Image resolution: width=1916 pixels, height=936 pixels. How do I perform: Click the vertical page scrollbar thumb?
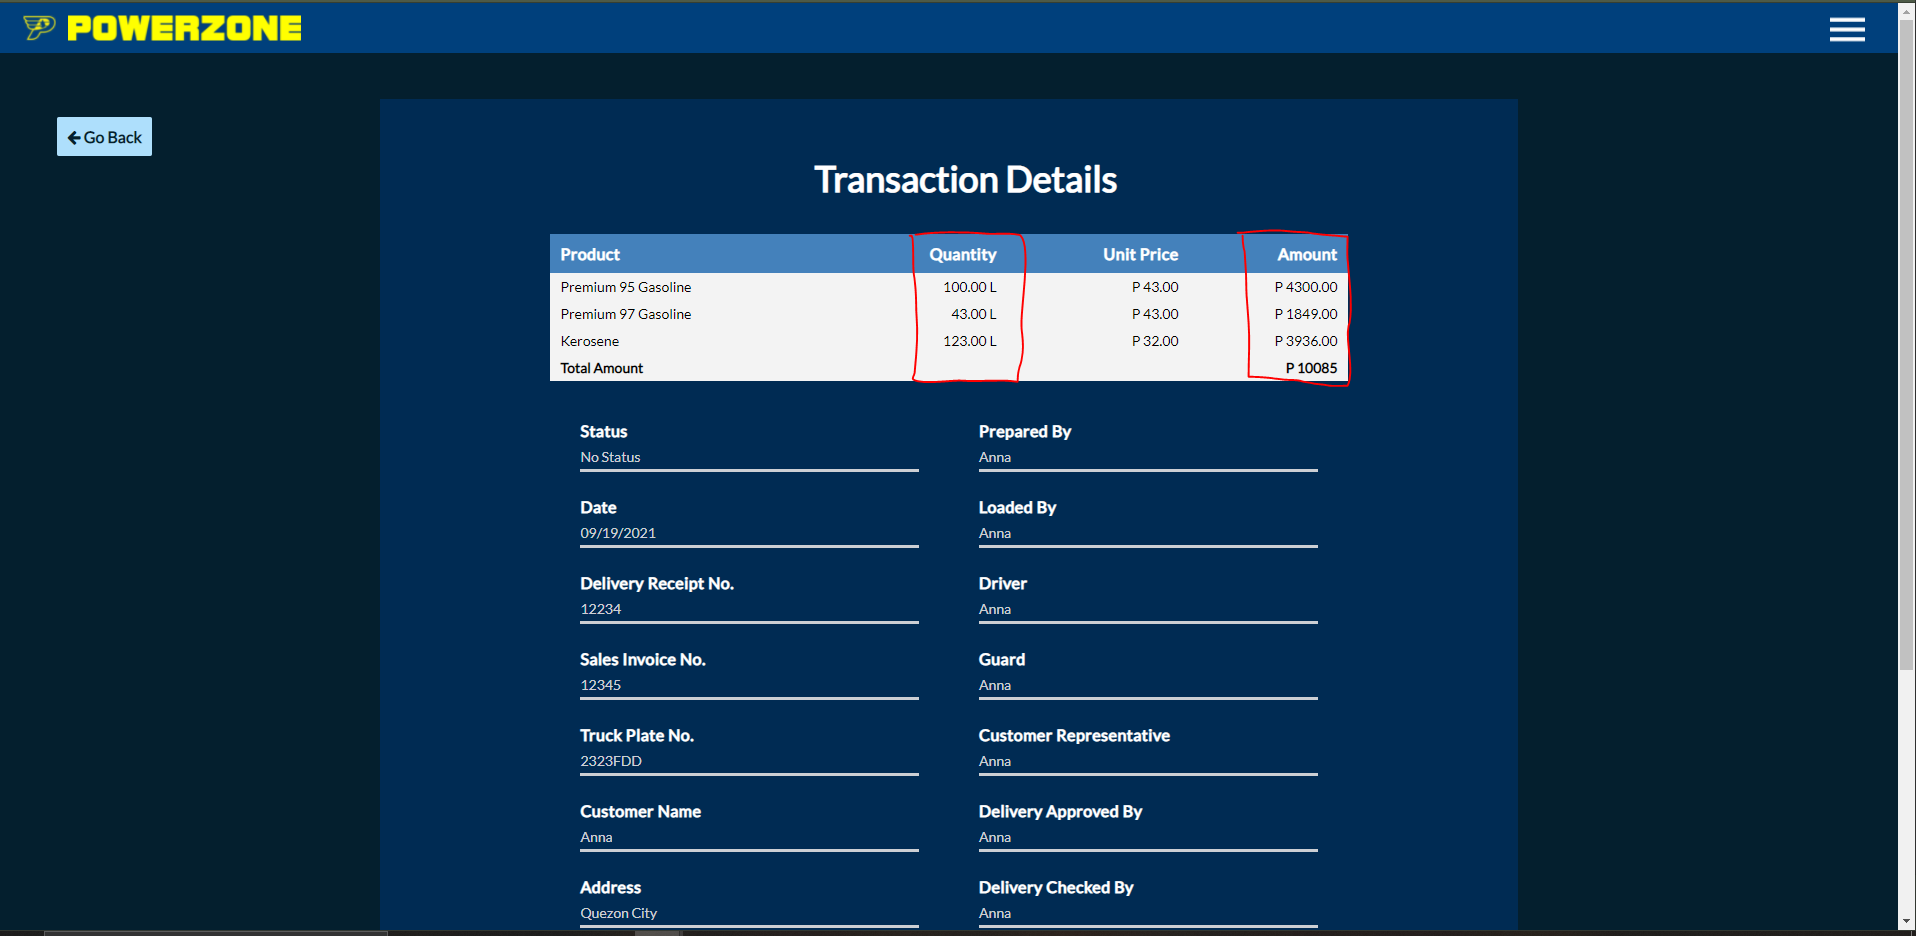coord(1907,345)
